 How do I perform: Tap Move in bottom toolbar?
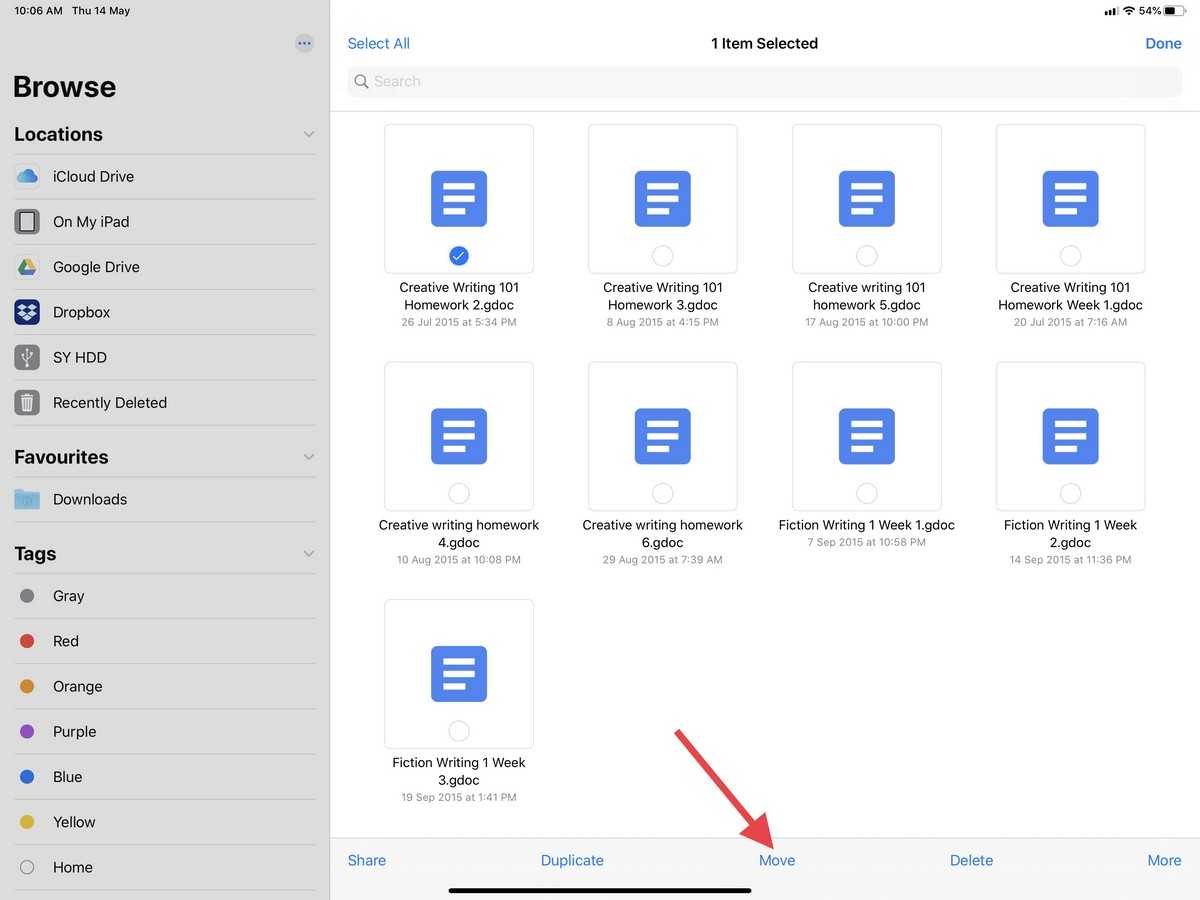777,860
